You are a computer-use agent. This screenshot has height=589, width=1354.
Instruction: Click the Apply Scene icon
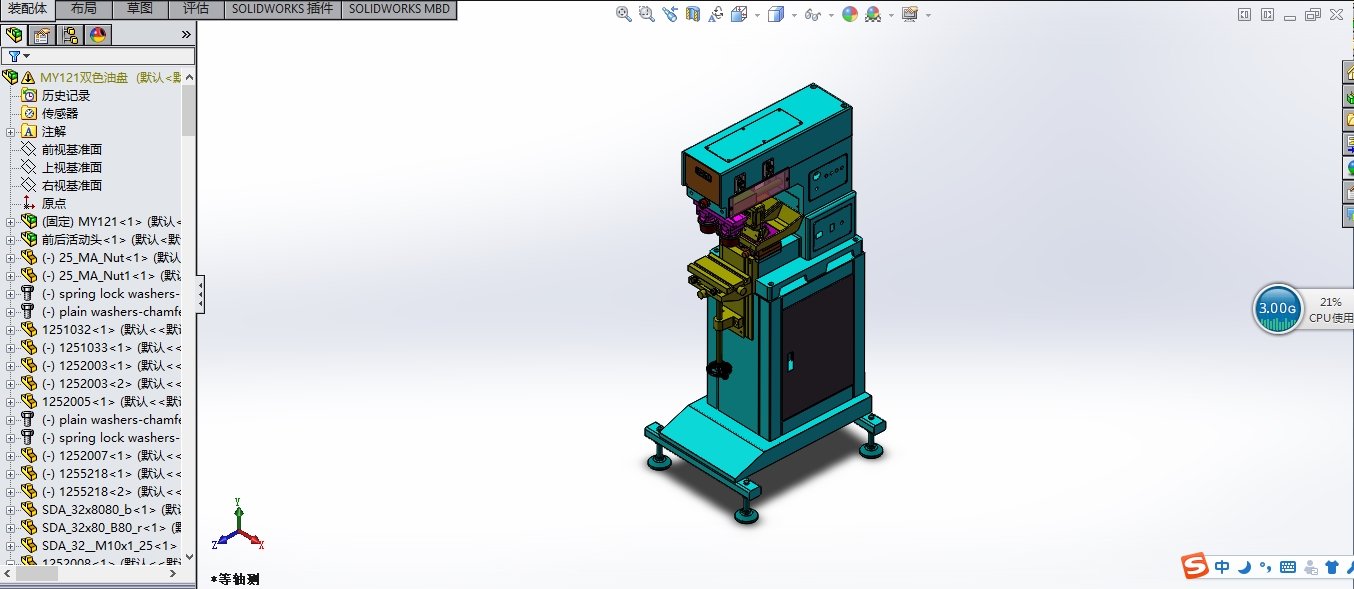point(873,14)
